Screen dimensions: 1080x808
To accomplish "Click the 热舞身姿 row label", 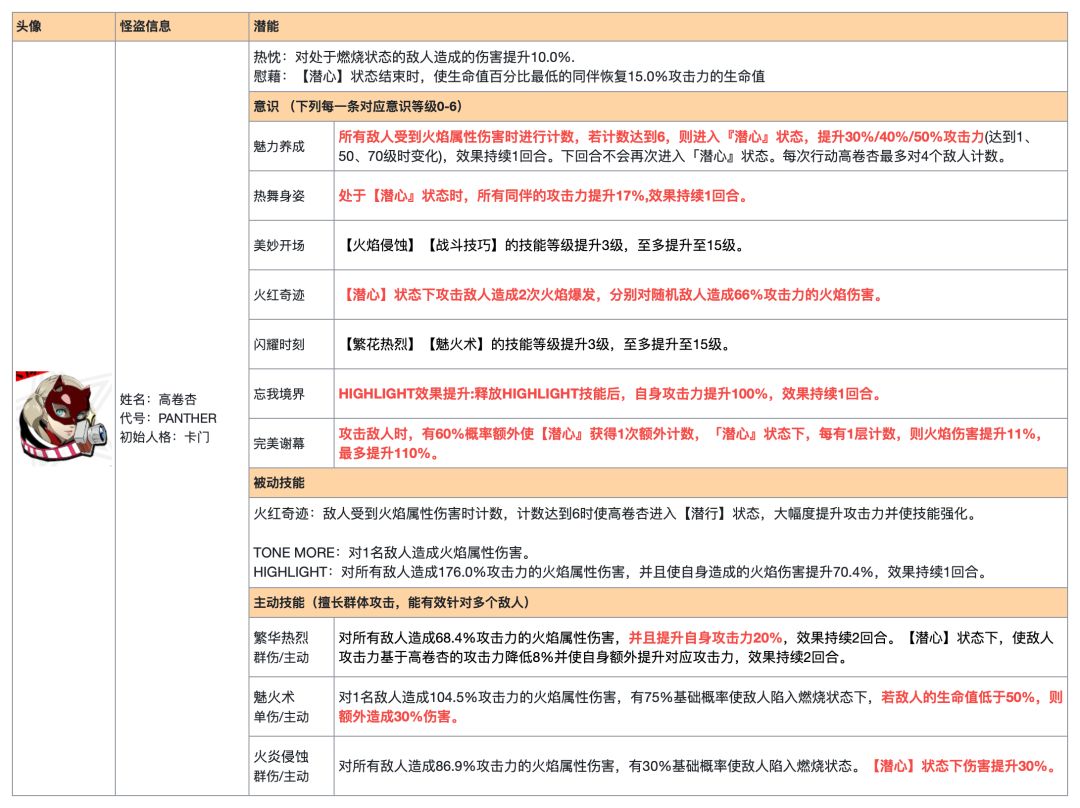I will click(x=279, y=196).
